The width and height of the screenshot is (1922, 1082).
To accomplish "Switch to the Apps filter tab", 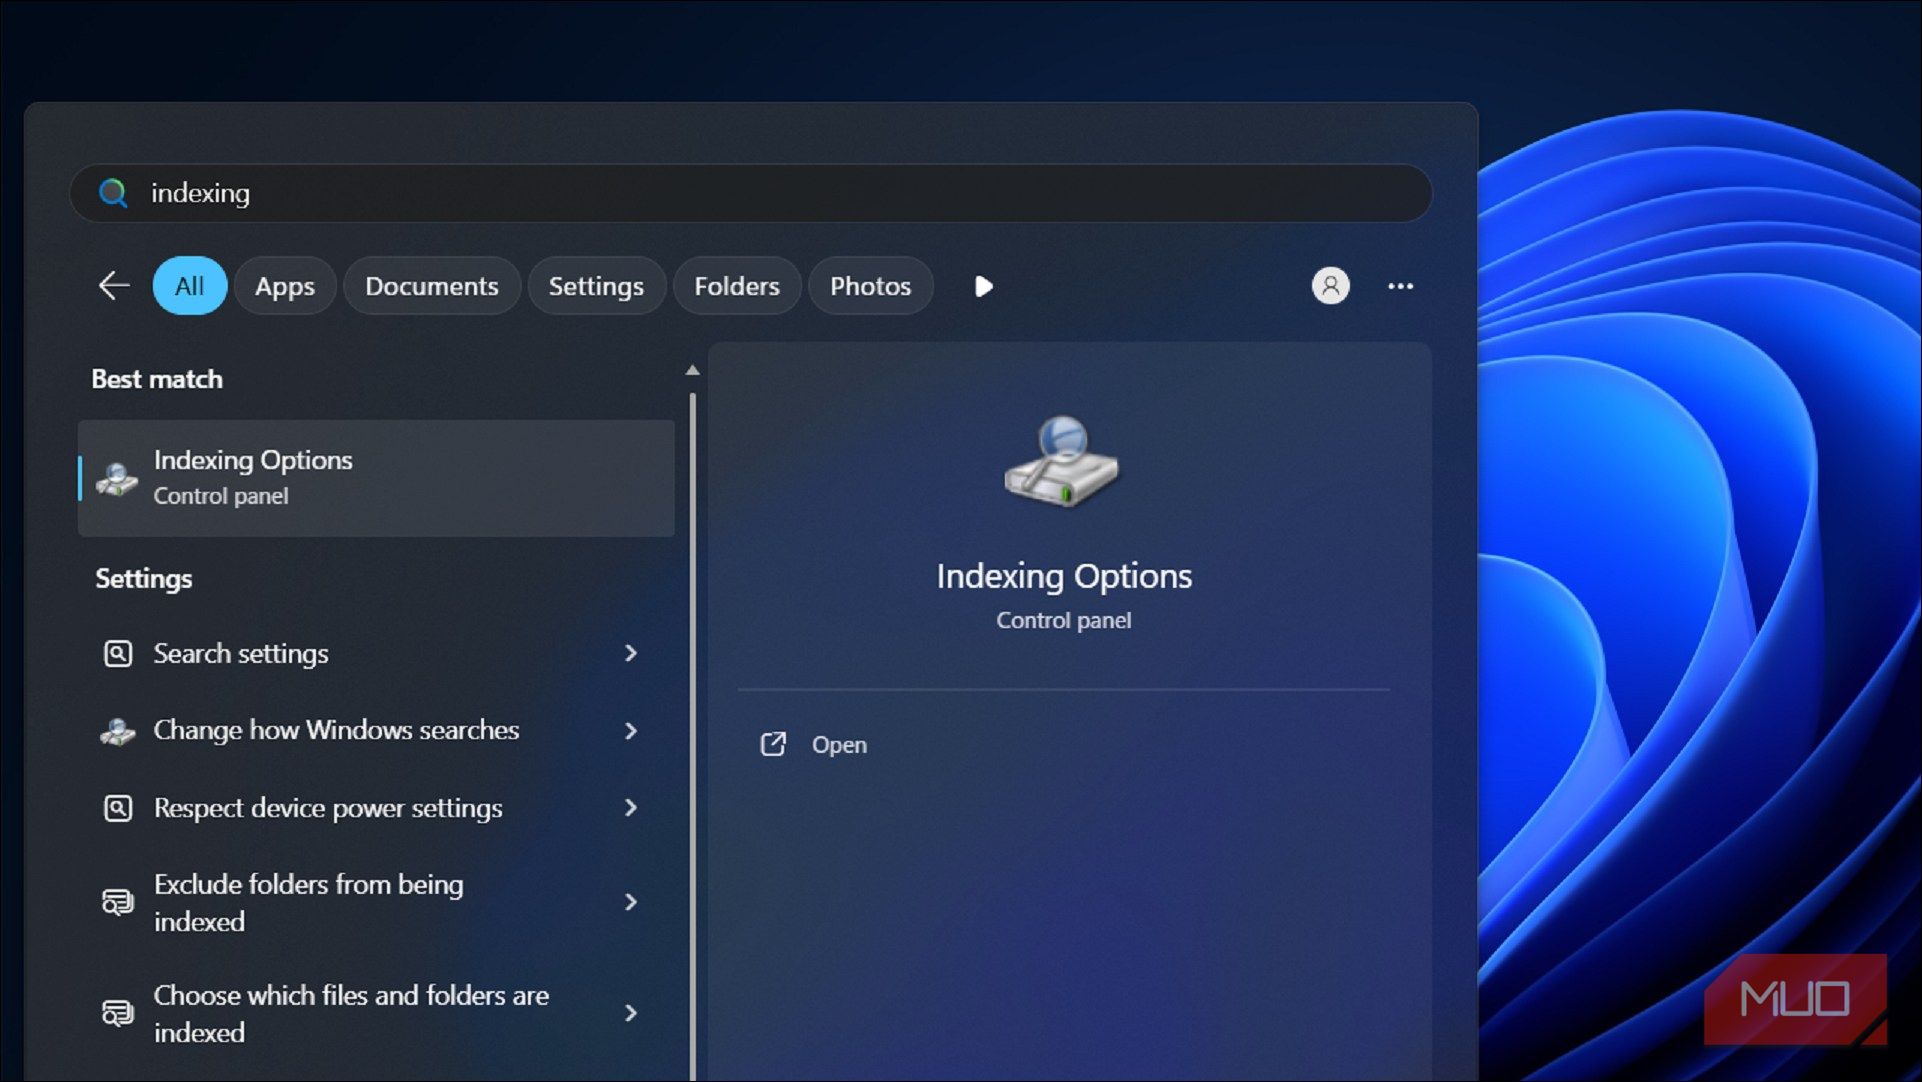I will tap(285, 286).
